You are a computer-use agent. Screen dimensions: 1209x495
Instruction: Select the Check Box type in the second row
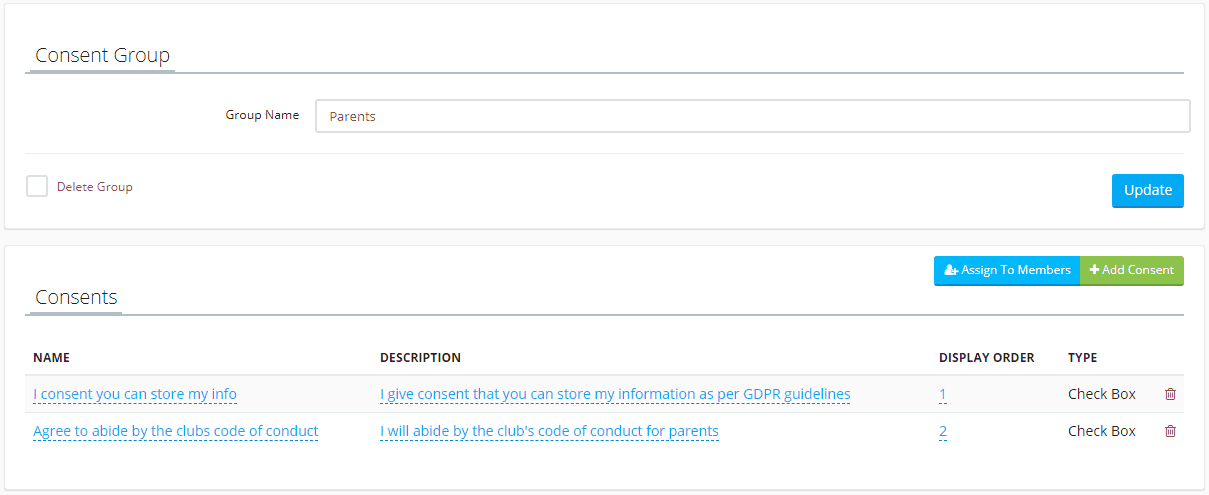coord(1102,431)
